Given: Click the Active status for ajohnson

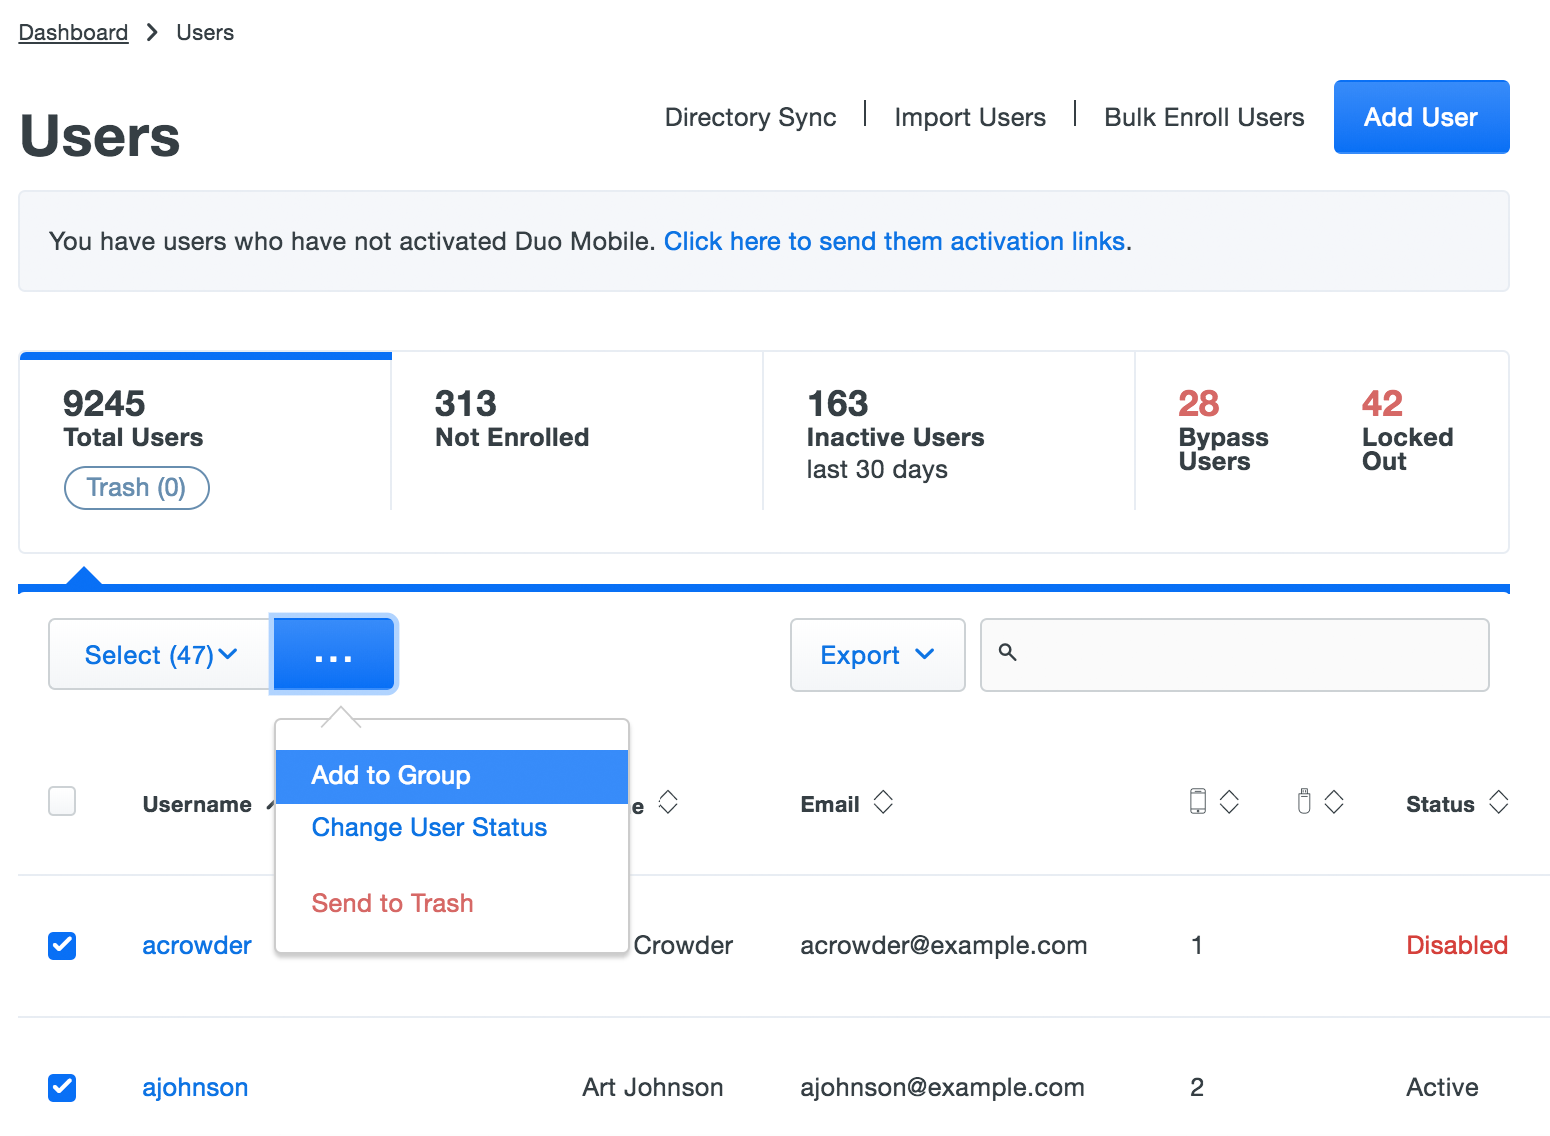Looking at the screenshot, I should coord(1442,1088).
